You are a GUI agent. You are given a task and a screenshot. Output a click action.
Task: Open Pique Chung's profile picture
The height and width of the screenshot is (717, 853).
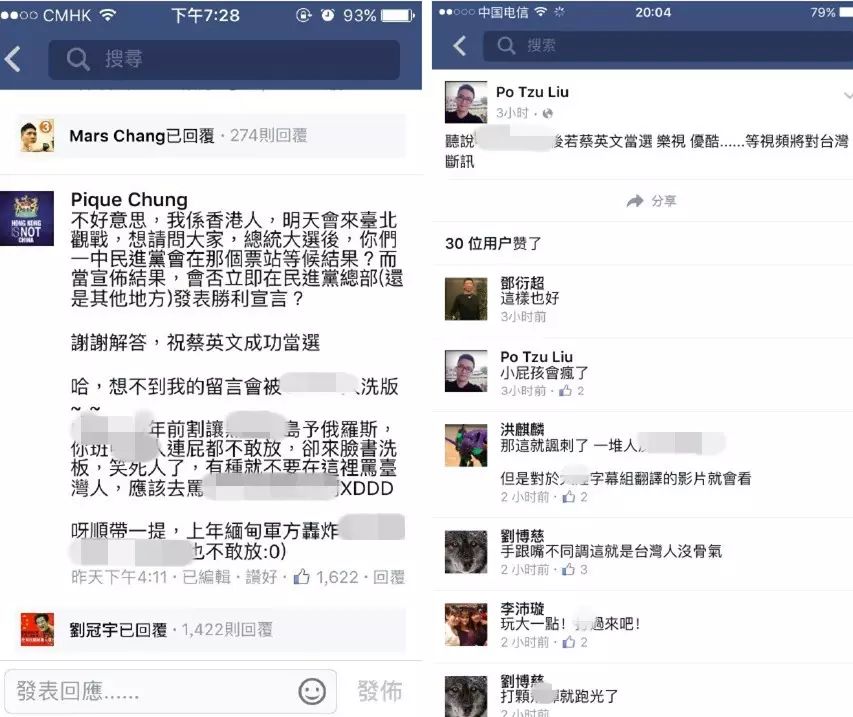[x=27, y=219]
